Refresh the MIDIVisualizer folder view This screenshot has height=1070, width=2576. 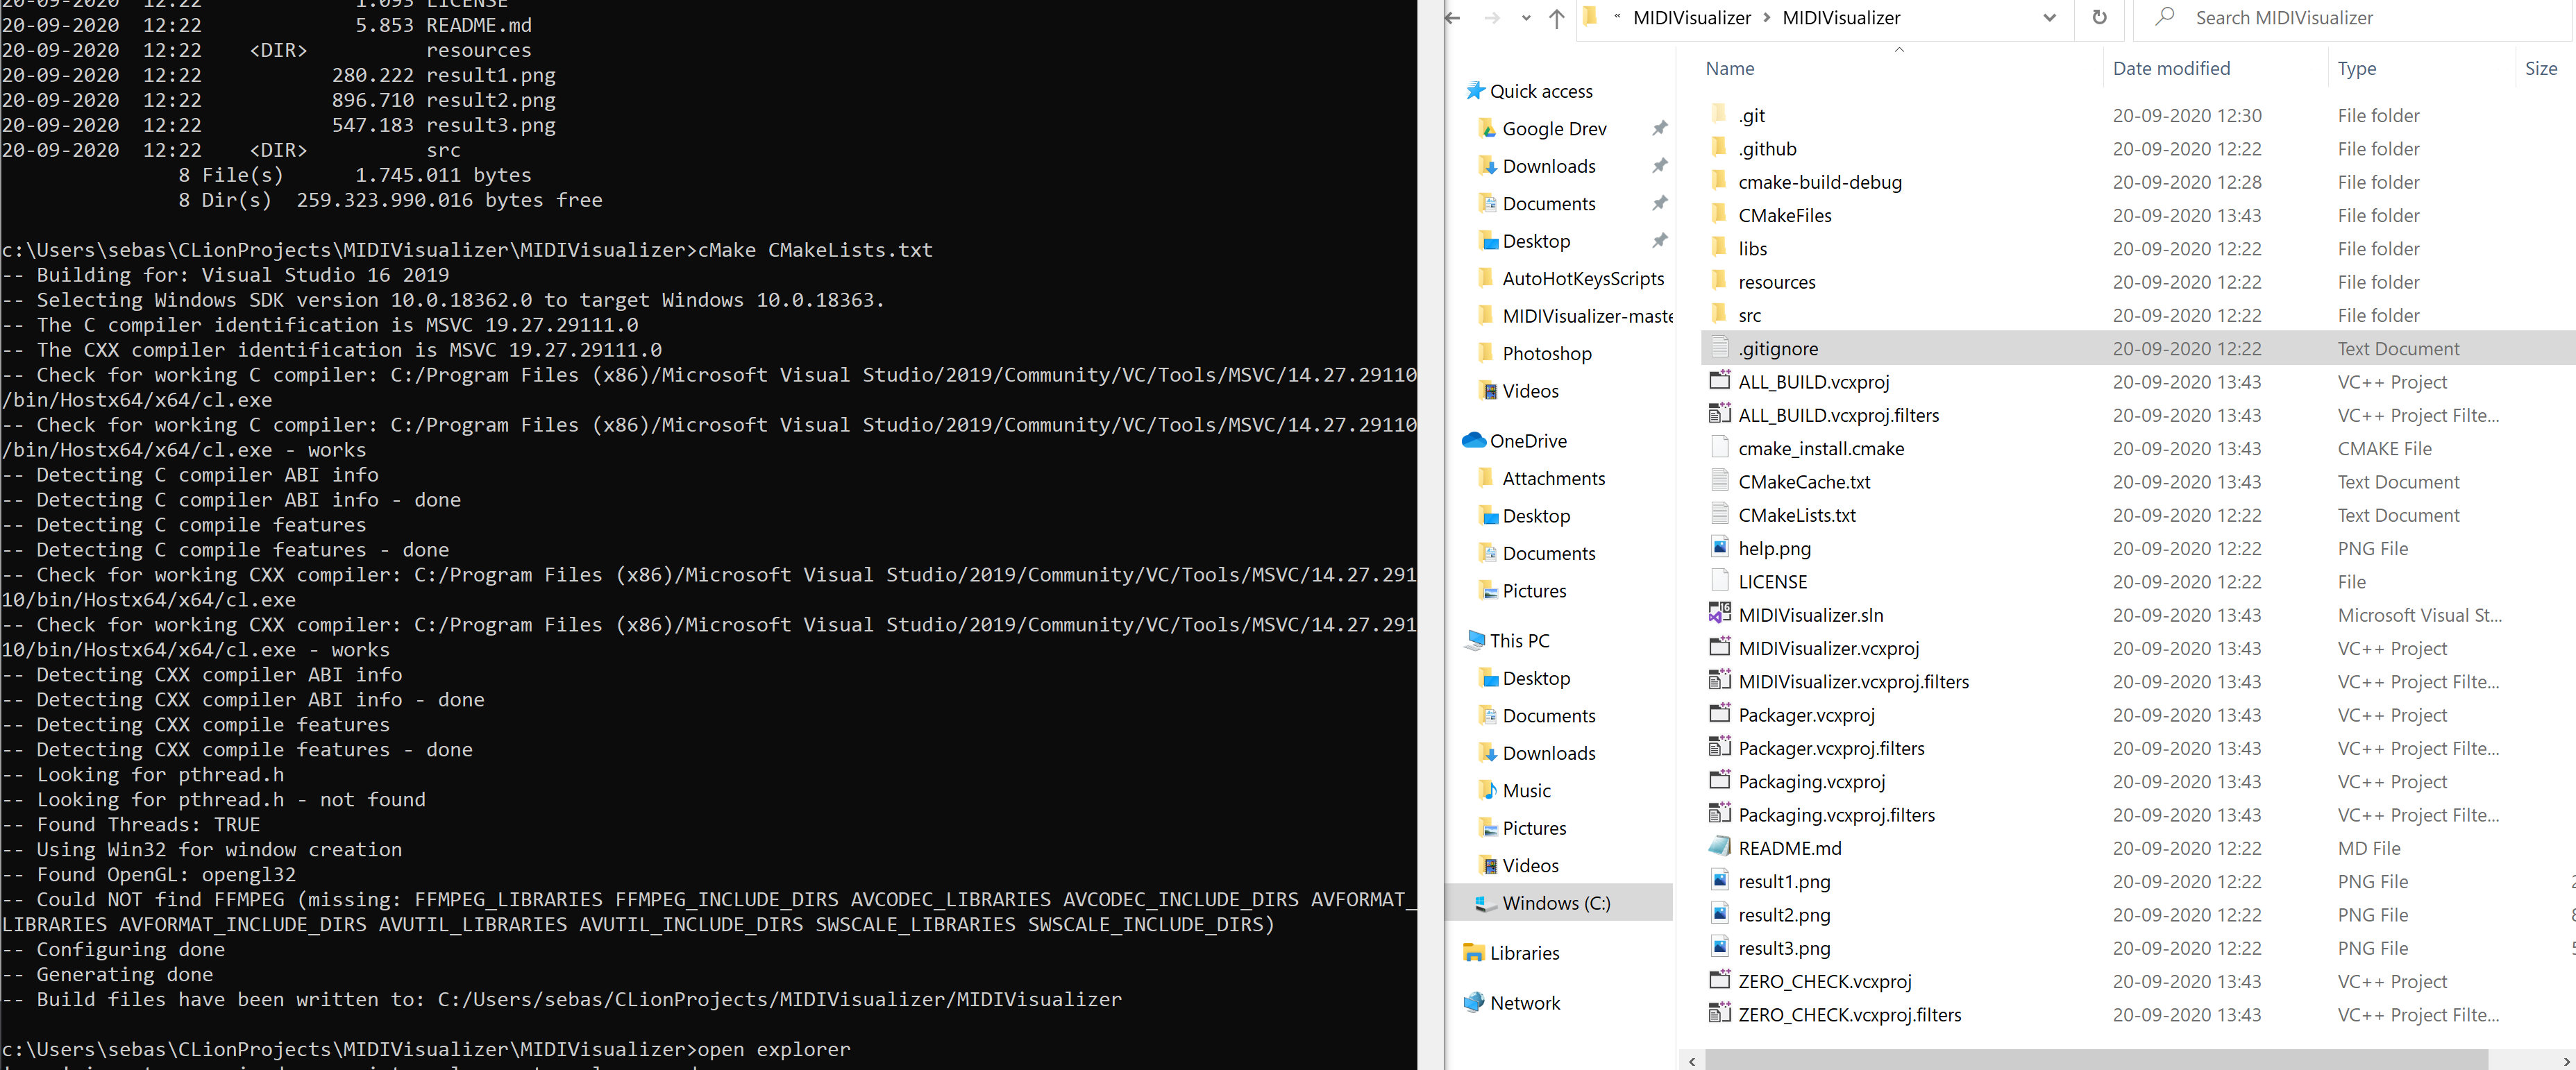[2099, 17]
